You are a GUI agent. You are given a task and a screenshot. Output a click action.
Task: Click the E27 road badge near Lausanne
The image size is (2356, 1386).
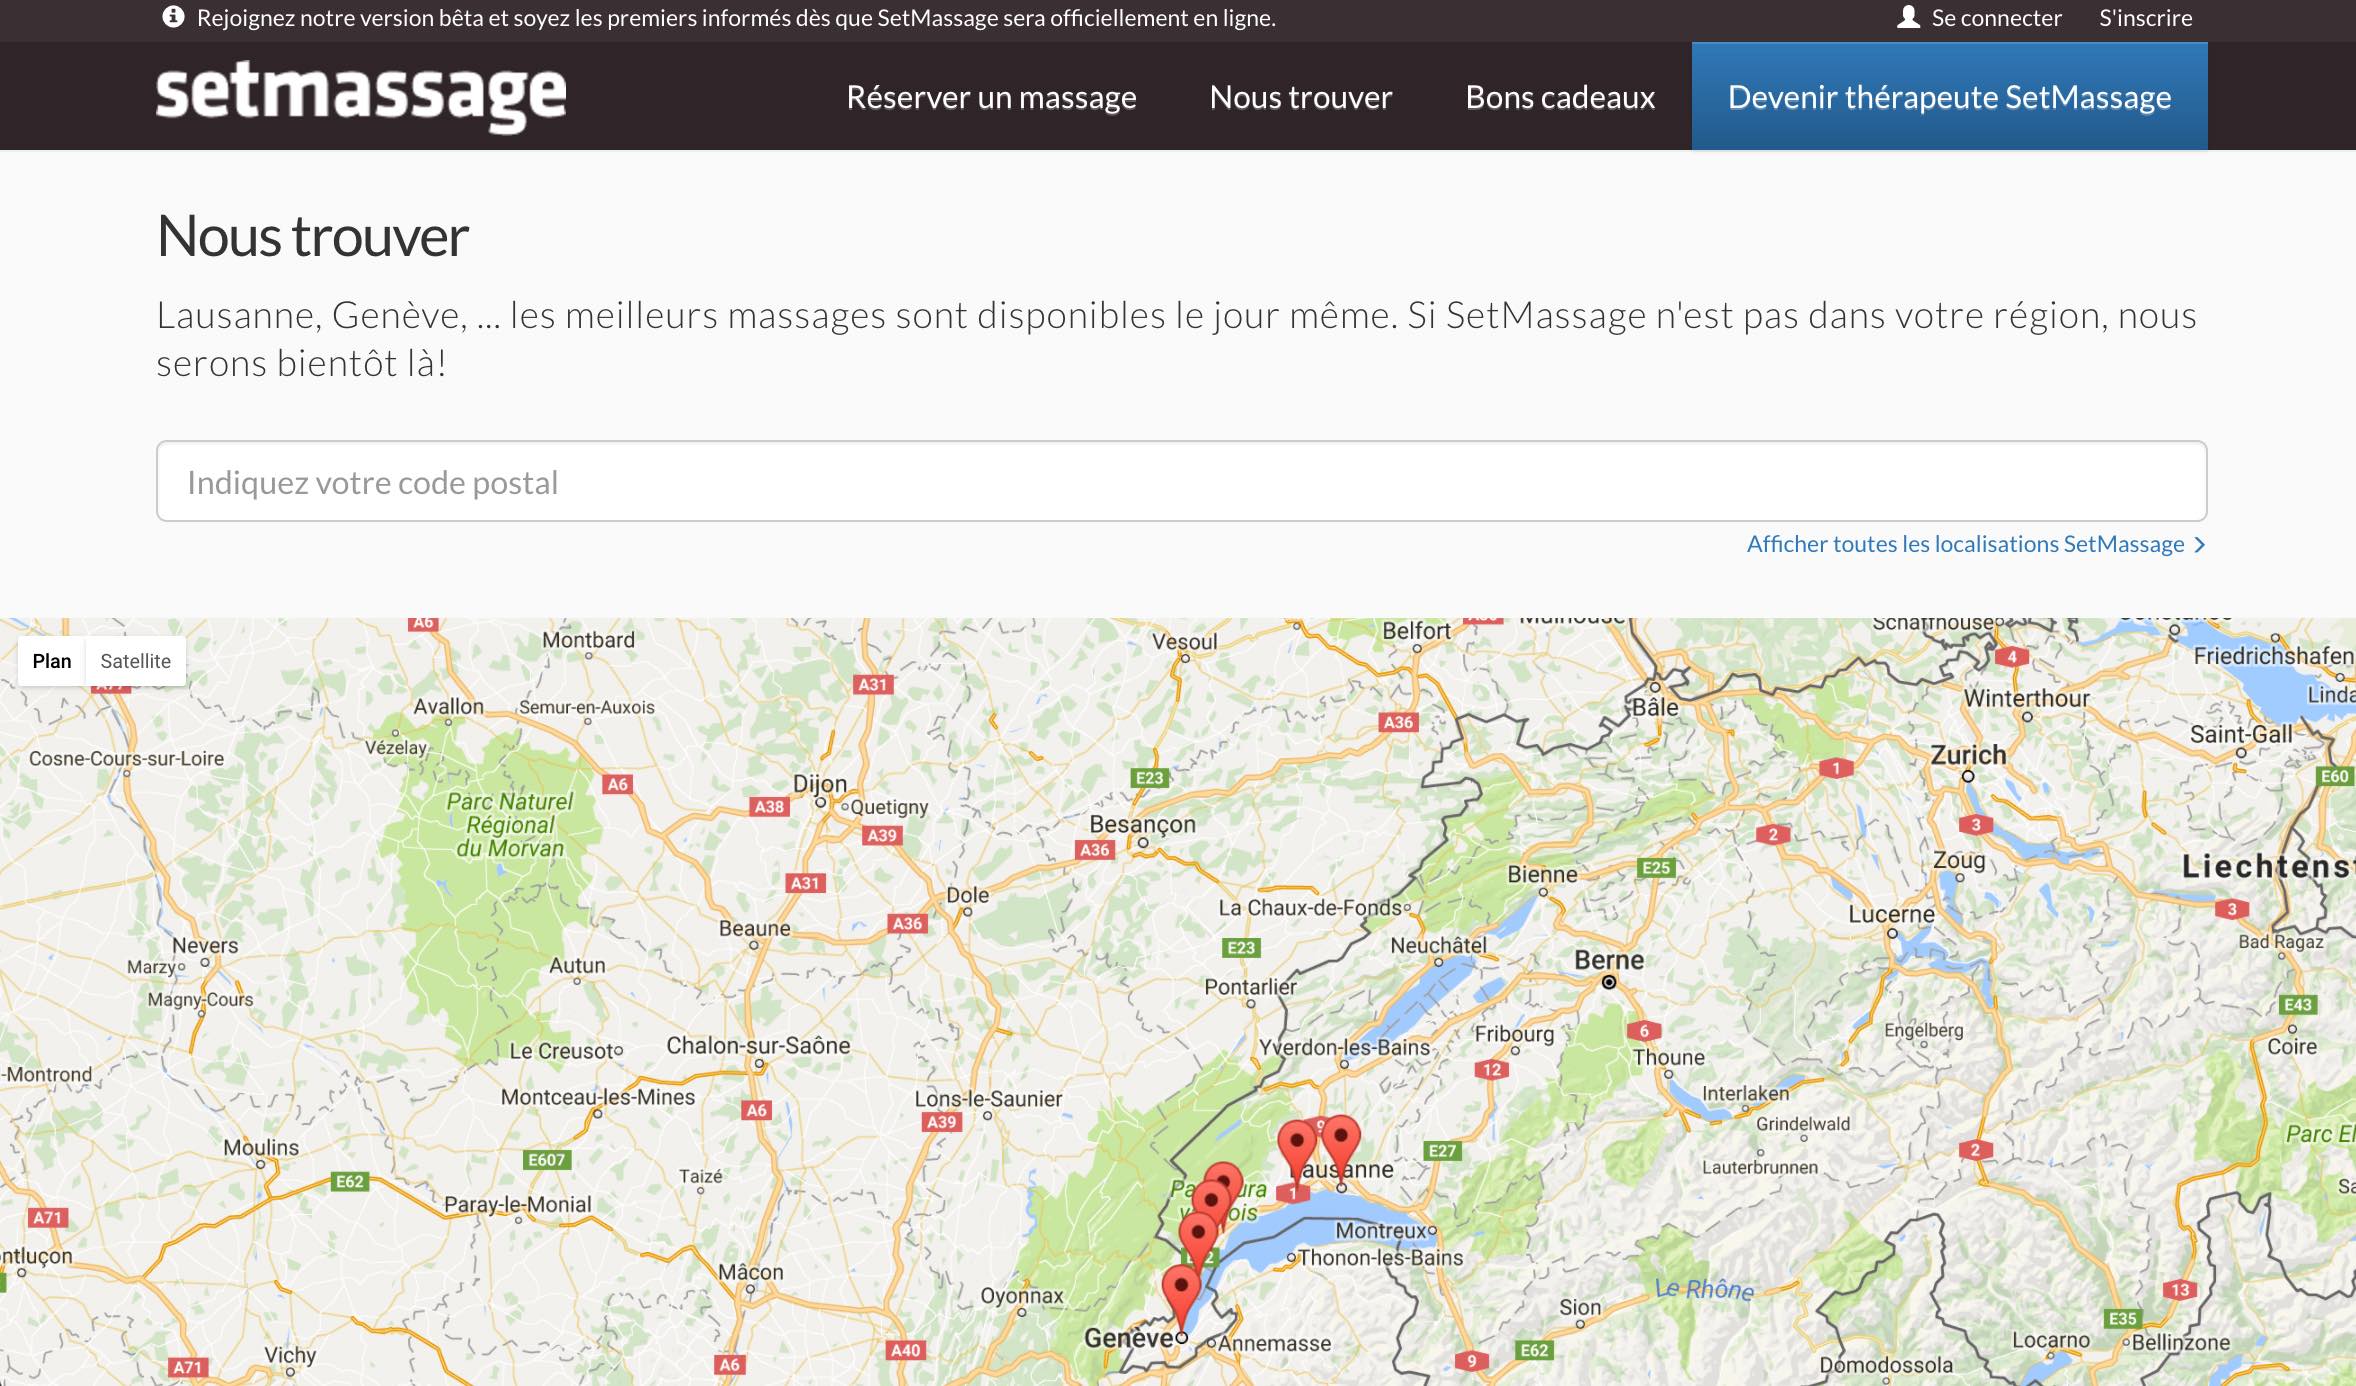click(1442, 1150)
